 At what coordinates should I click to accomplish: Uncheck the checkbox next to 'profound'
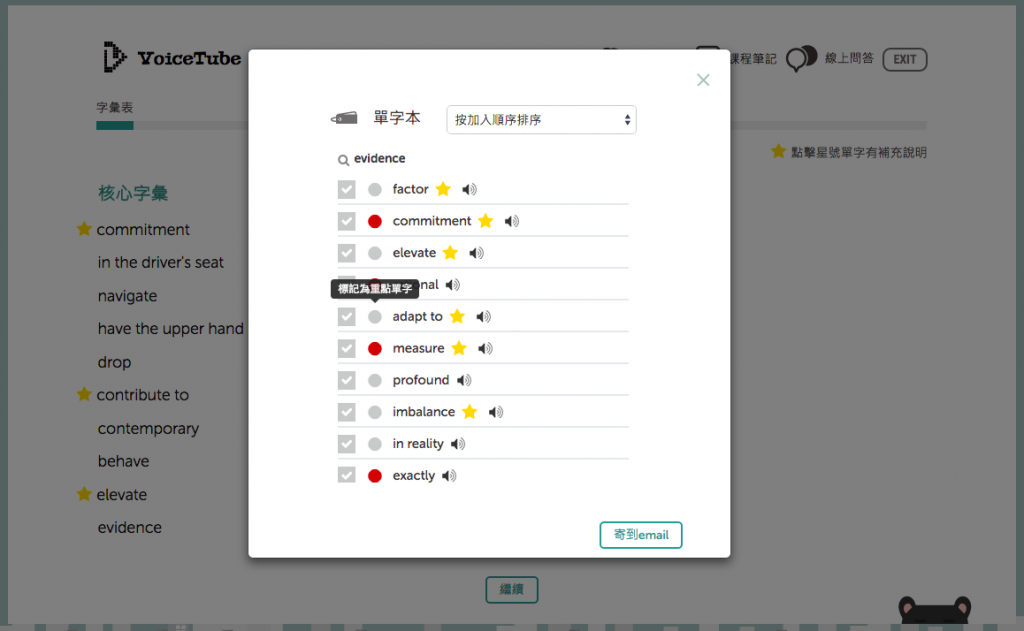(346, 380)
